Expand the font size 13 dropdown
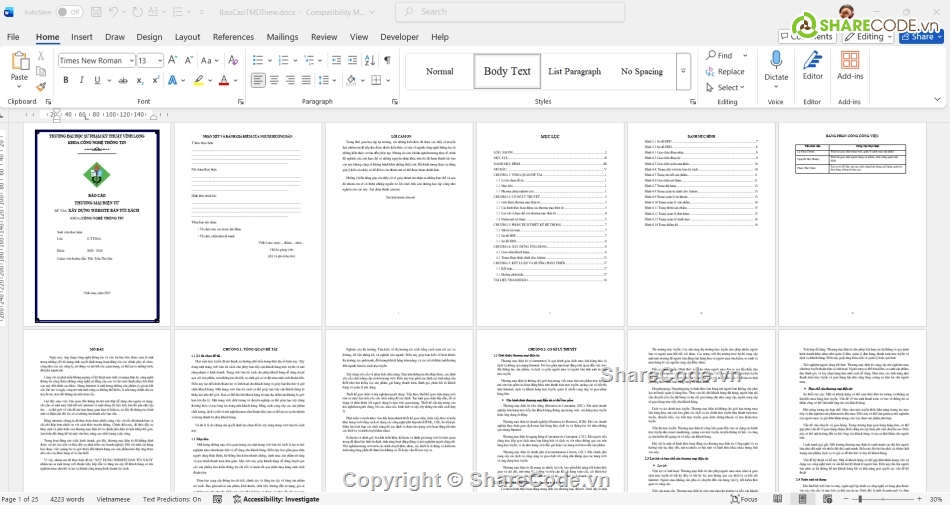Image resolution: width=950 pixels, height=505 pixels. [158, 60]
